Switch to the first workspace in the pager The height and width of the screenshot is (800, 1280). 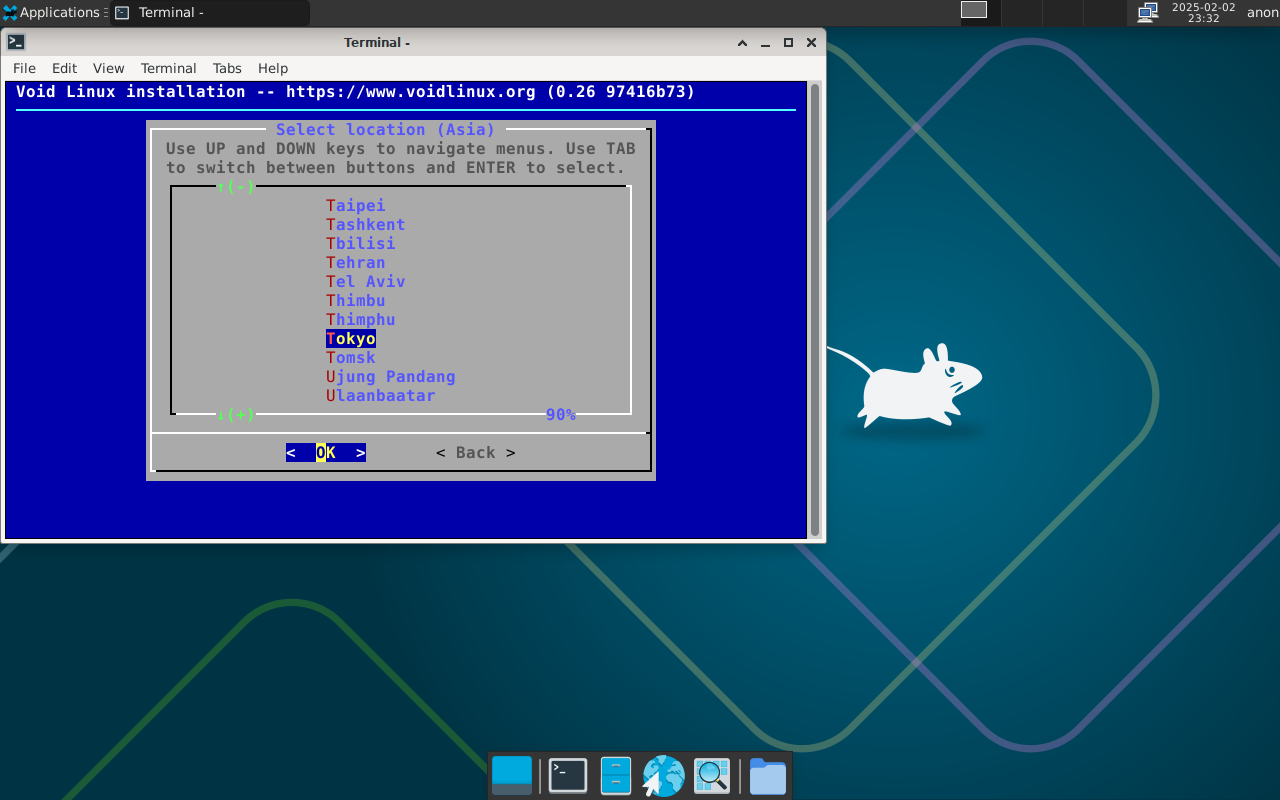(974, 10)
